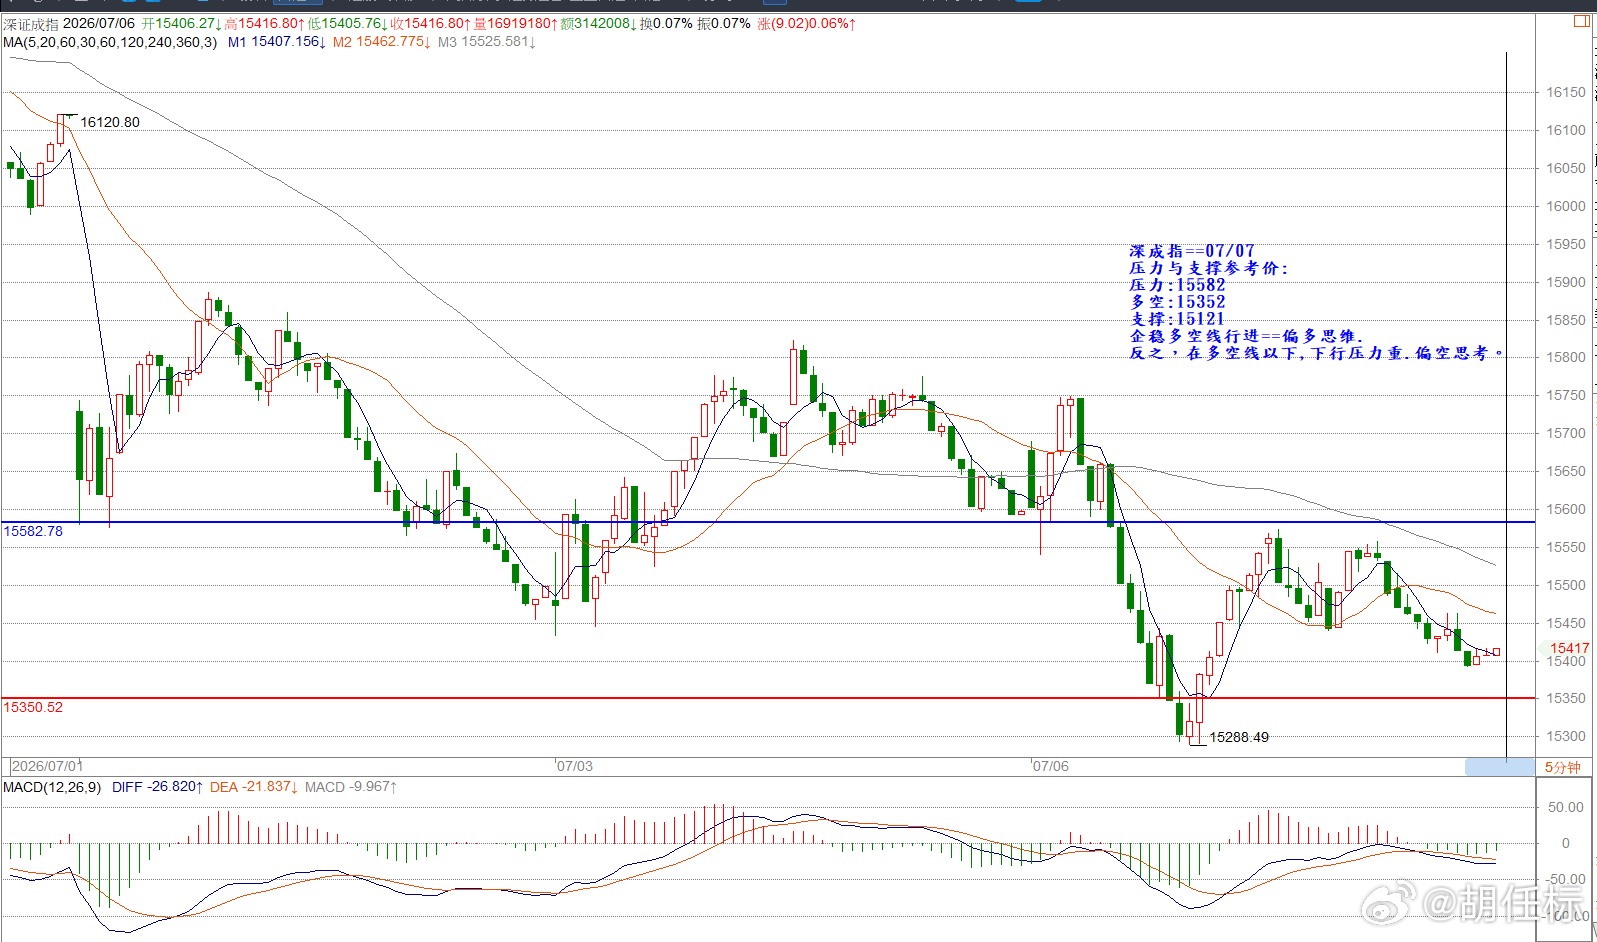This screenshot has width=1597, height=942.
Task: Click the 07/03 date marker
Action: (575, 766)
